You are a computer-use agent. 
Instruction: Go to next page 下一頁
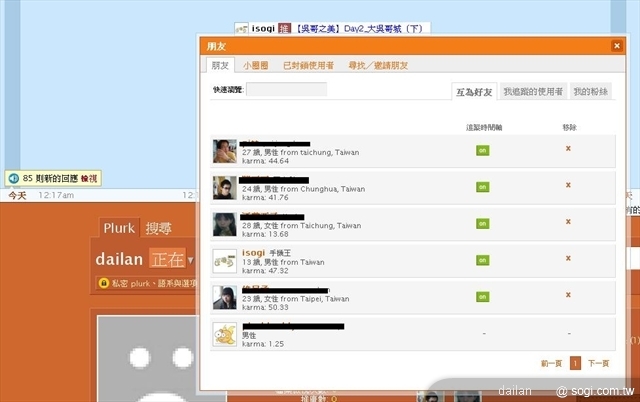pos(598,363)
